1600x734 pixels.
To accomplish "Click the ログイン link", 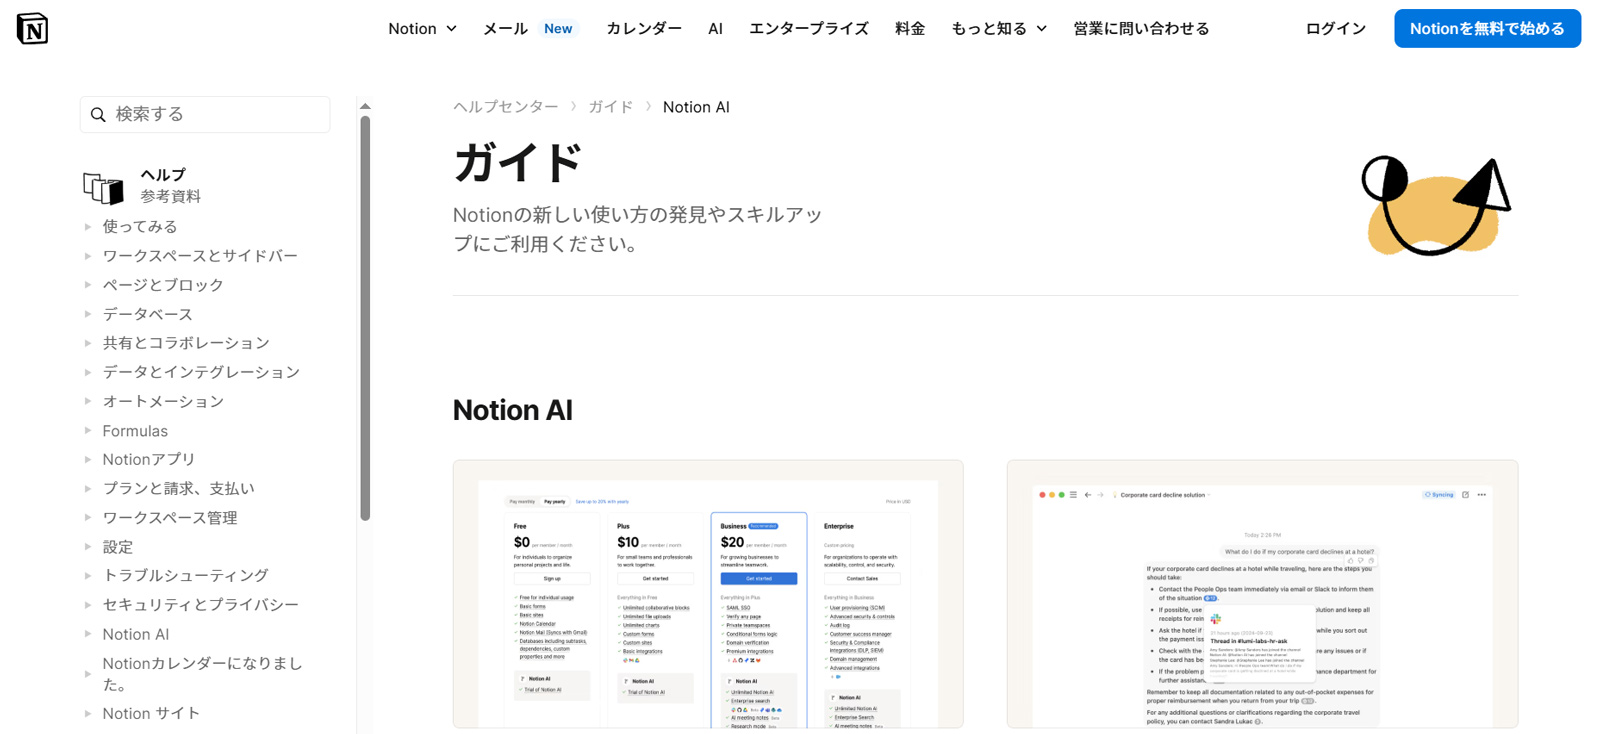I will 1336,29.
